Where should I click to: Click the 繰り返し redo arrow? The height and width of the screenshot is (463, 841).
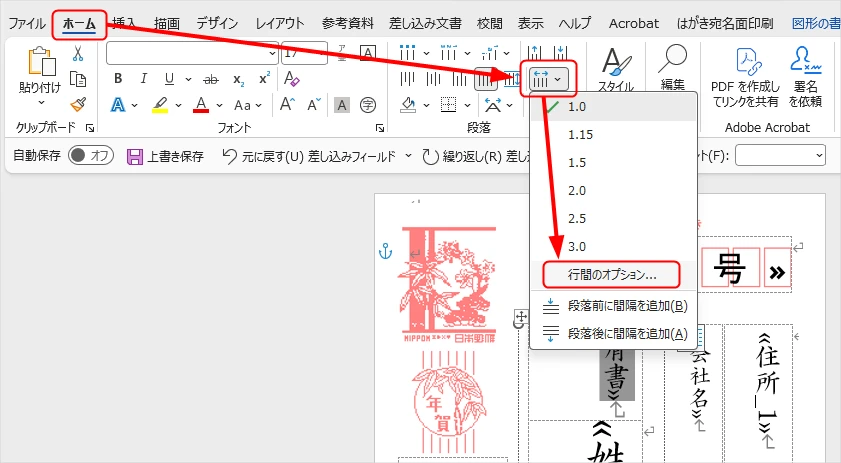[430, 157]
